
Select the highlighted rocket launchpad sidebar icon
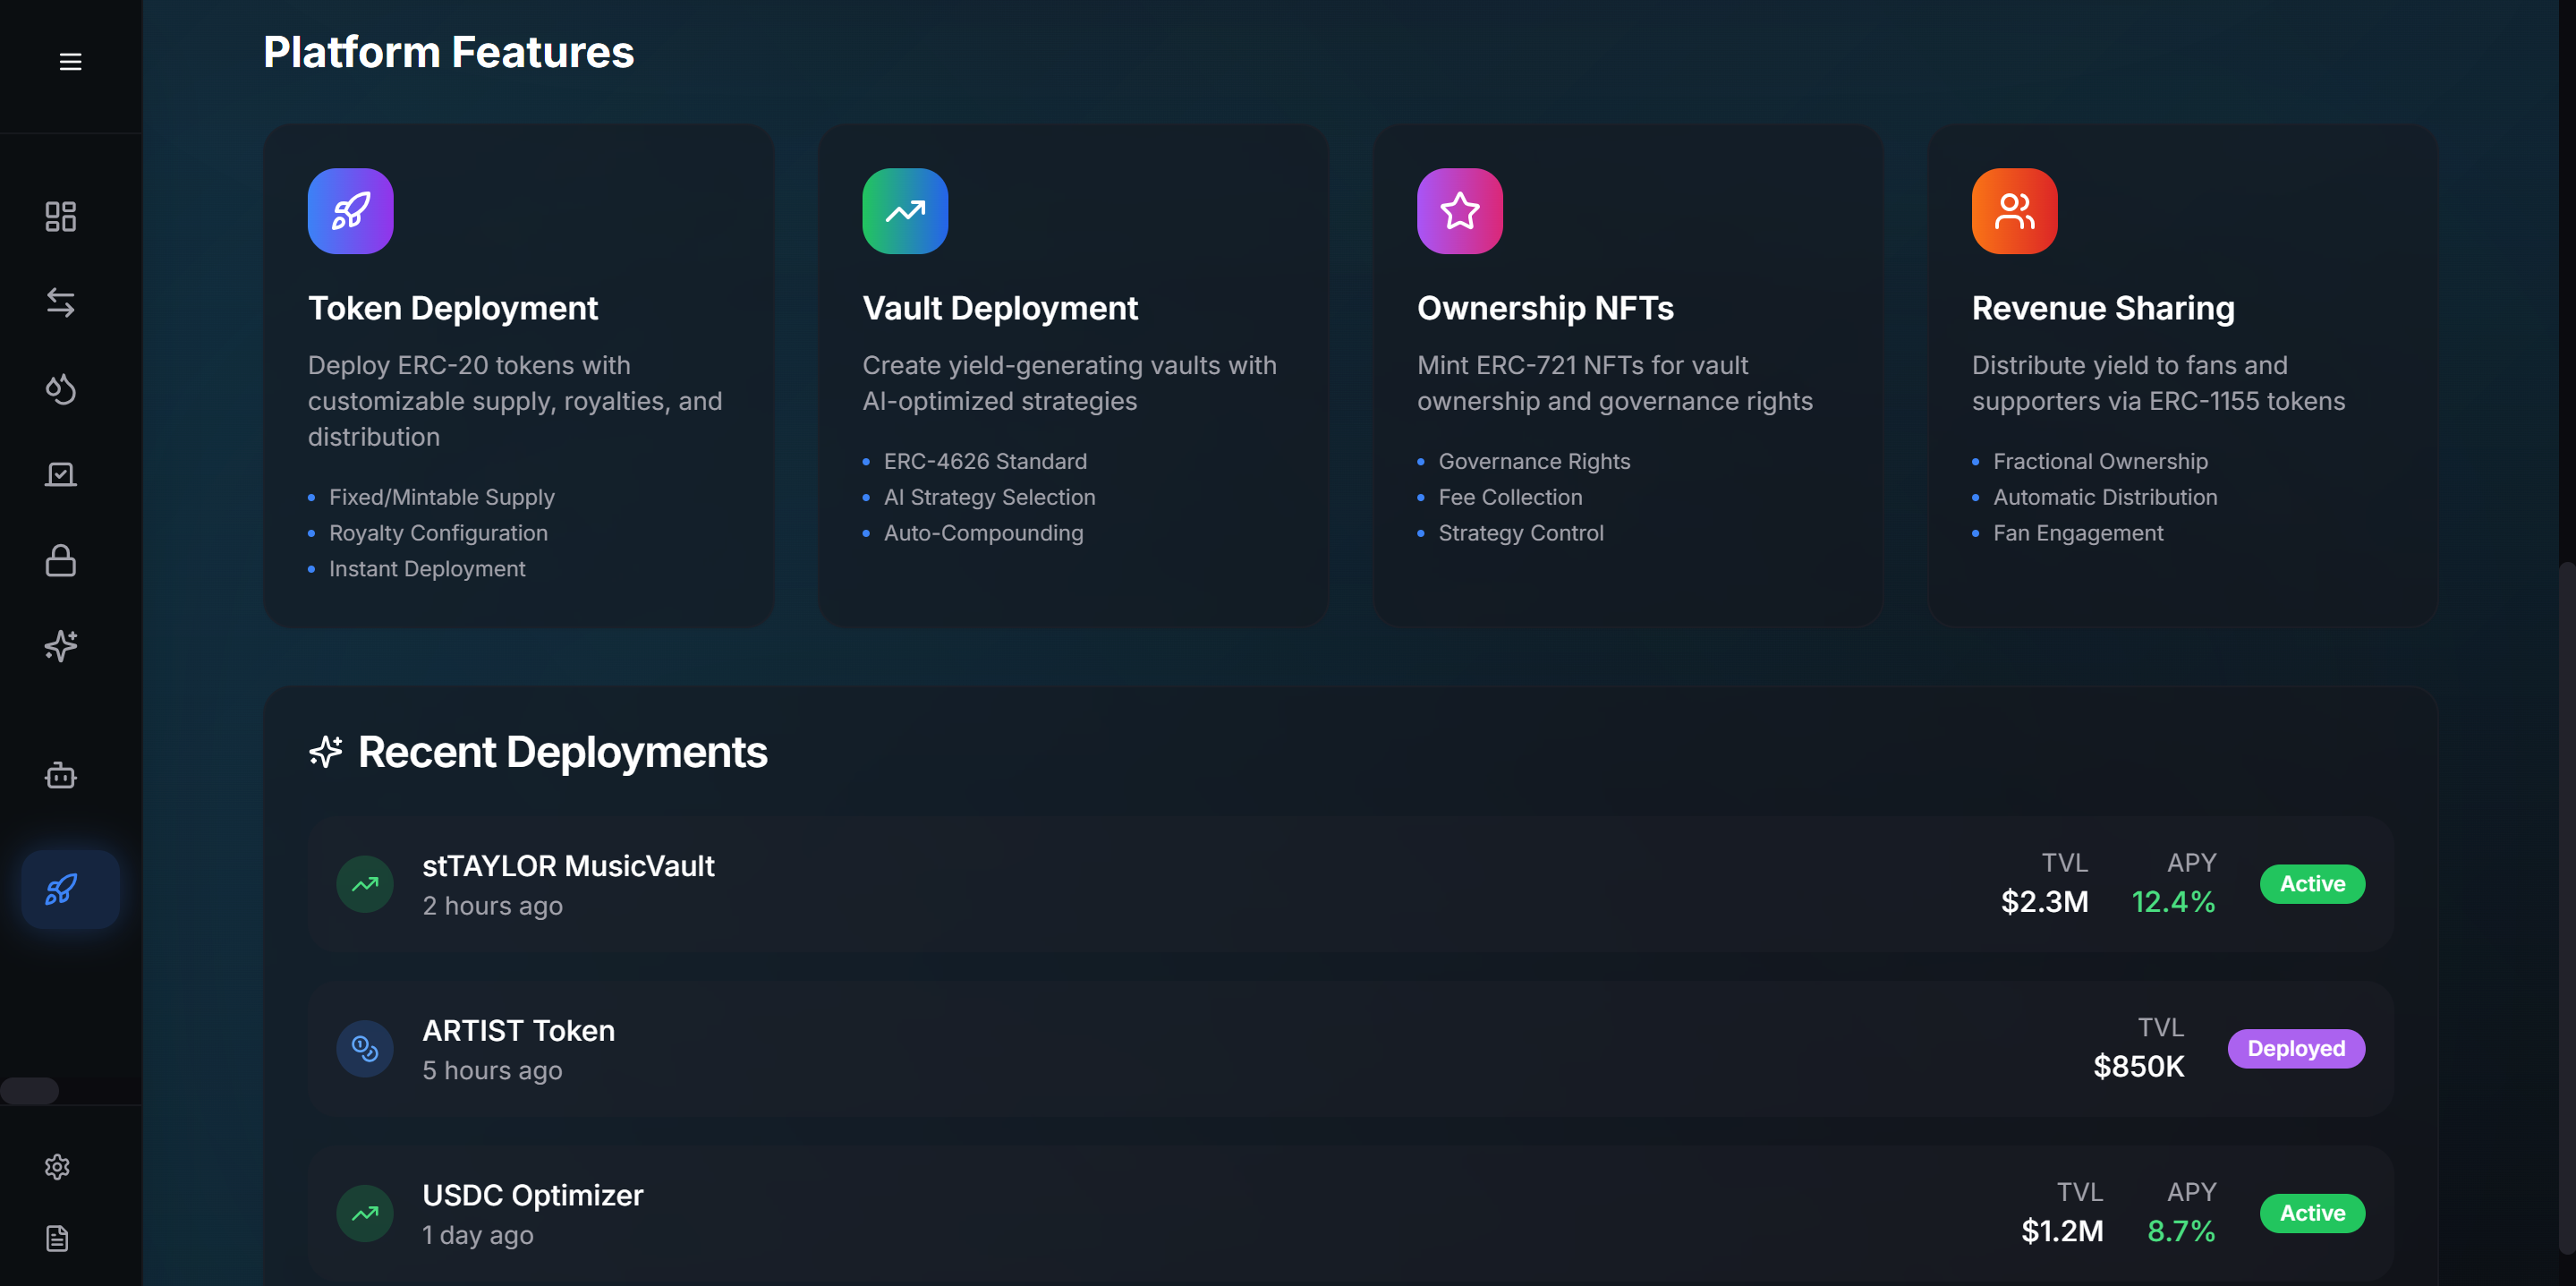coord(68,888)
